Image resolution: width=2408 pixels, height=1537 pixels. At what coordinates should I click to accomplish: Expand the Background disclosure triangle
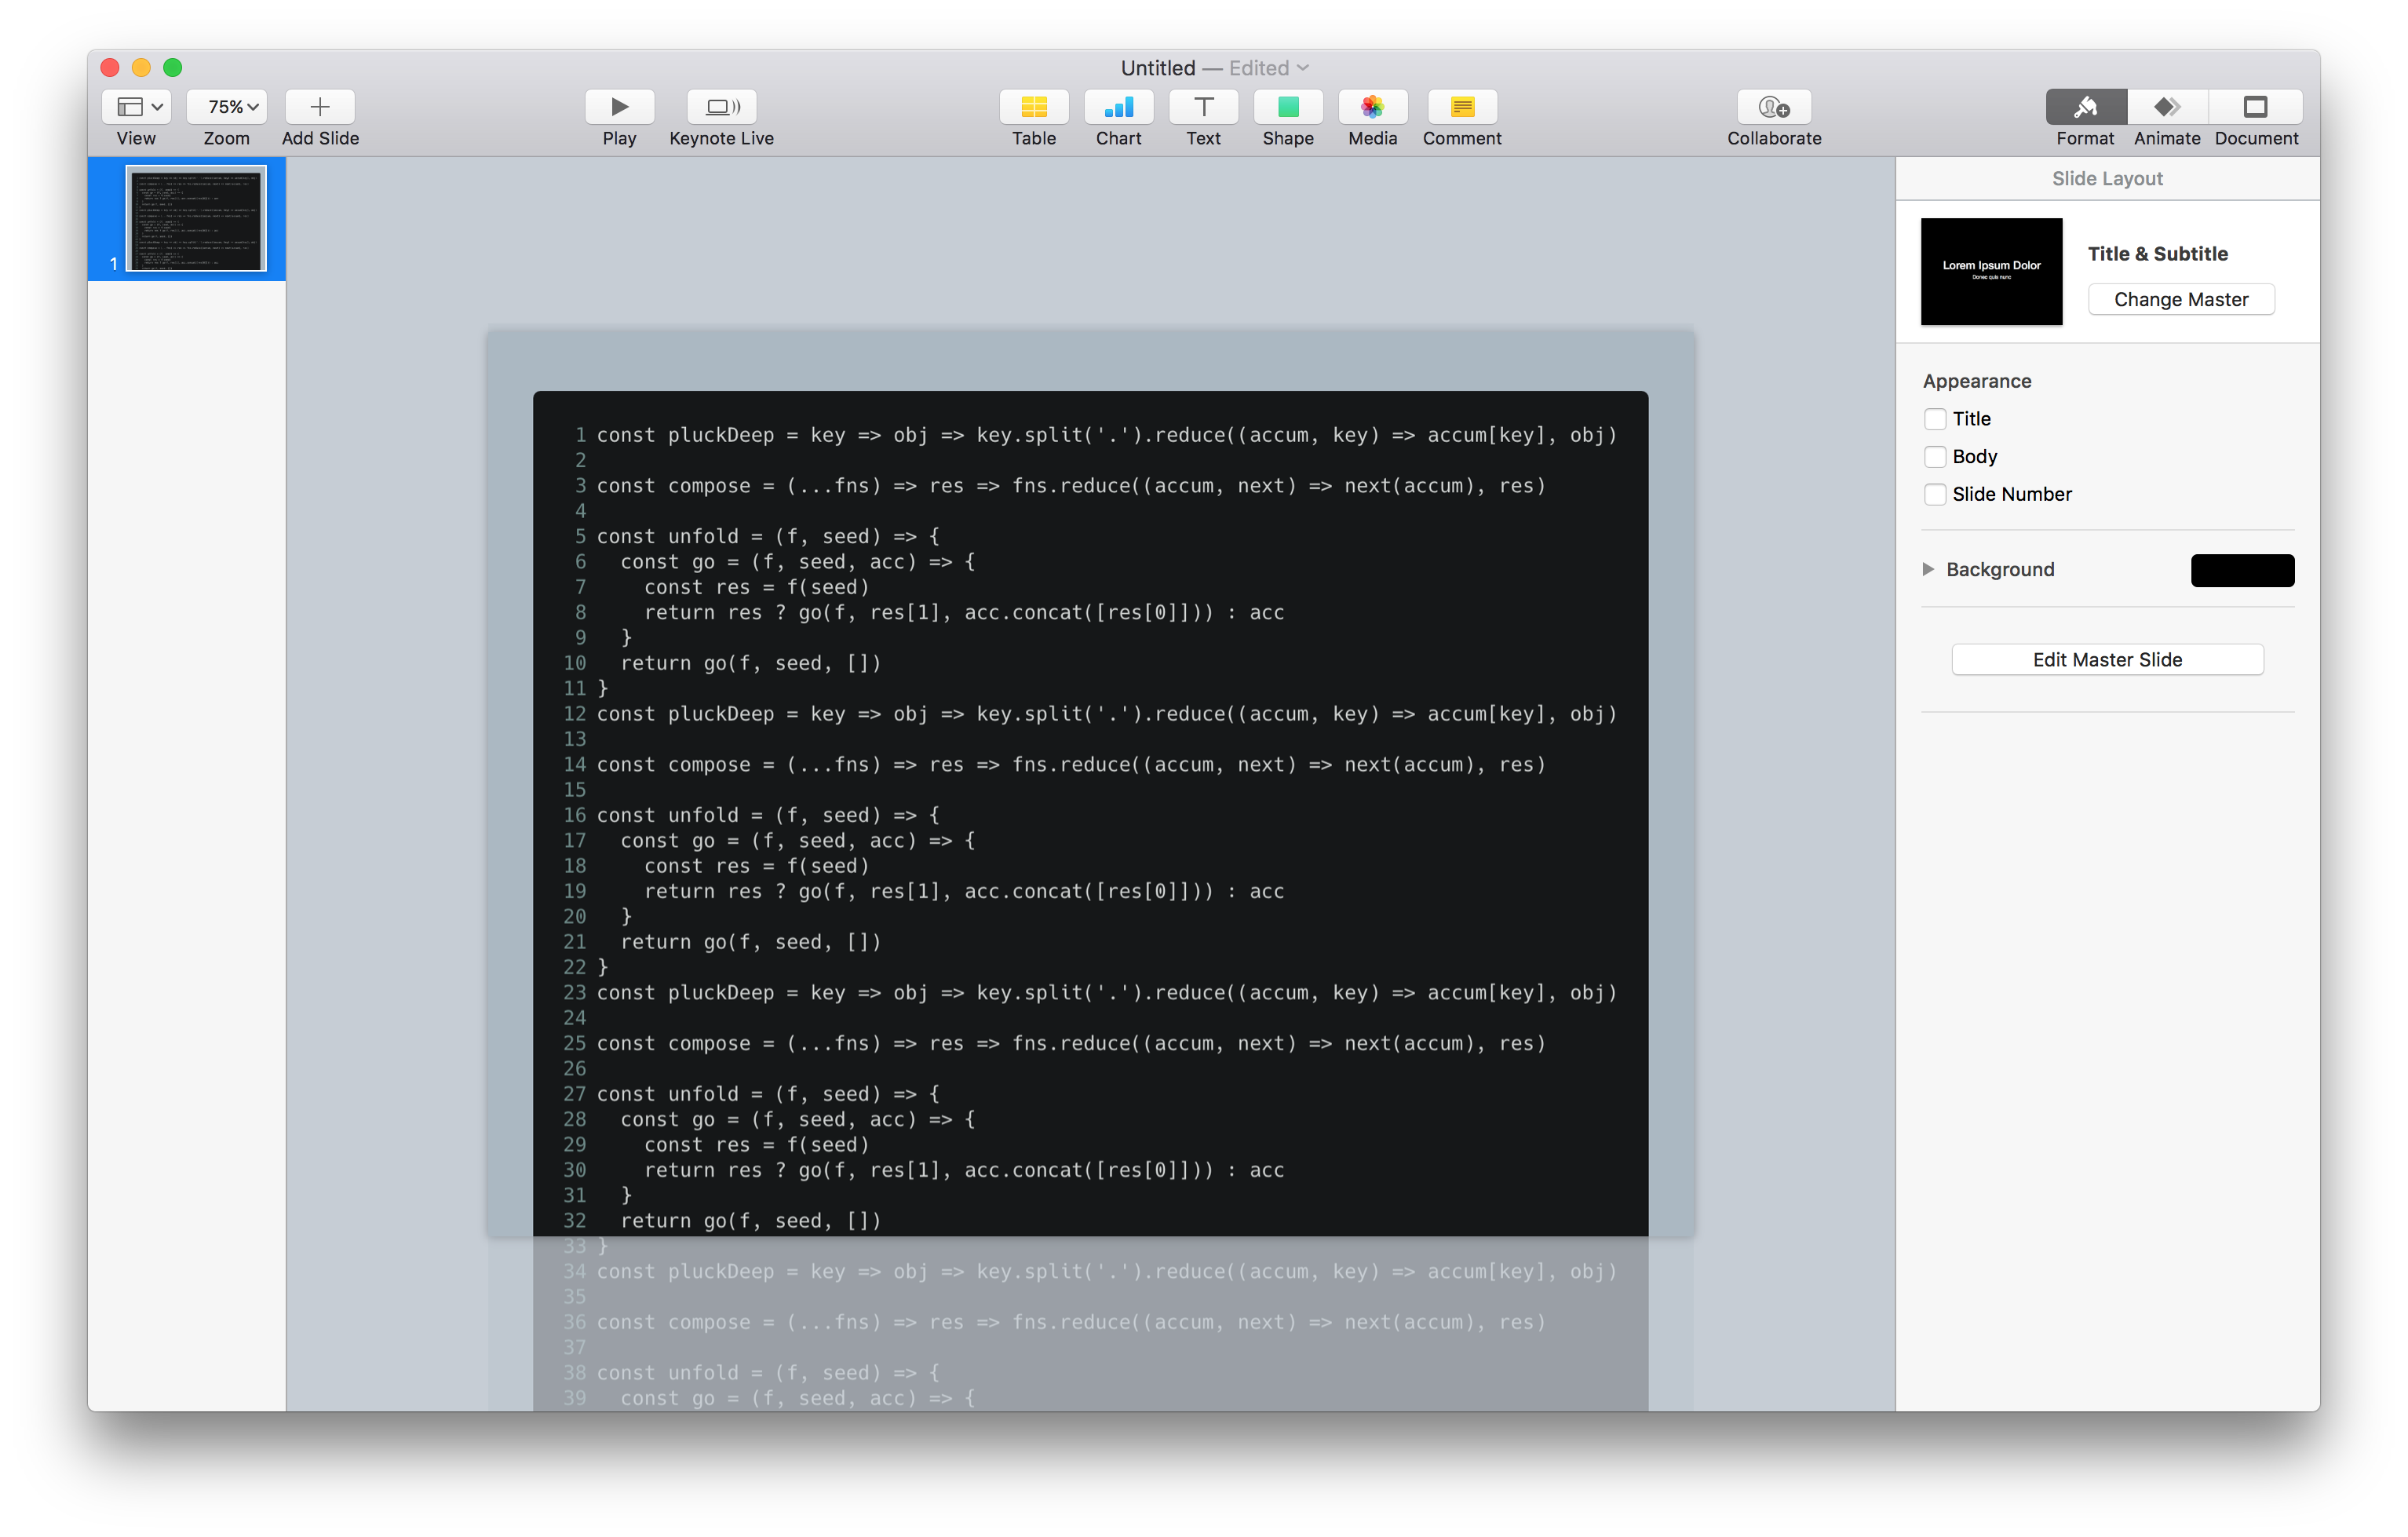1928,569
